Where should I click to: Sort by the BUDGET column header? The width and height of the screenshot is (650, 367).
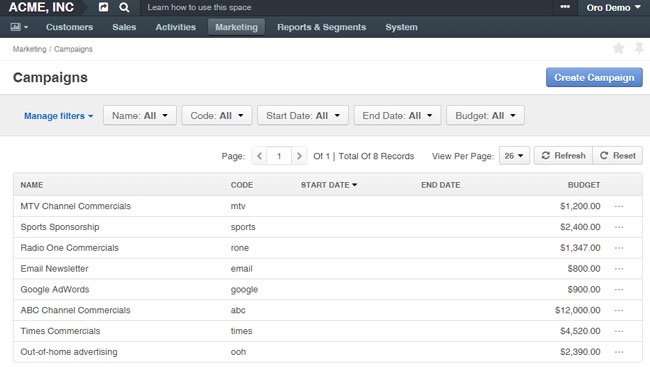tap(584, 185)
